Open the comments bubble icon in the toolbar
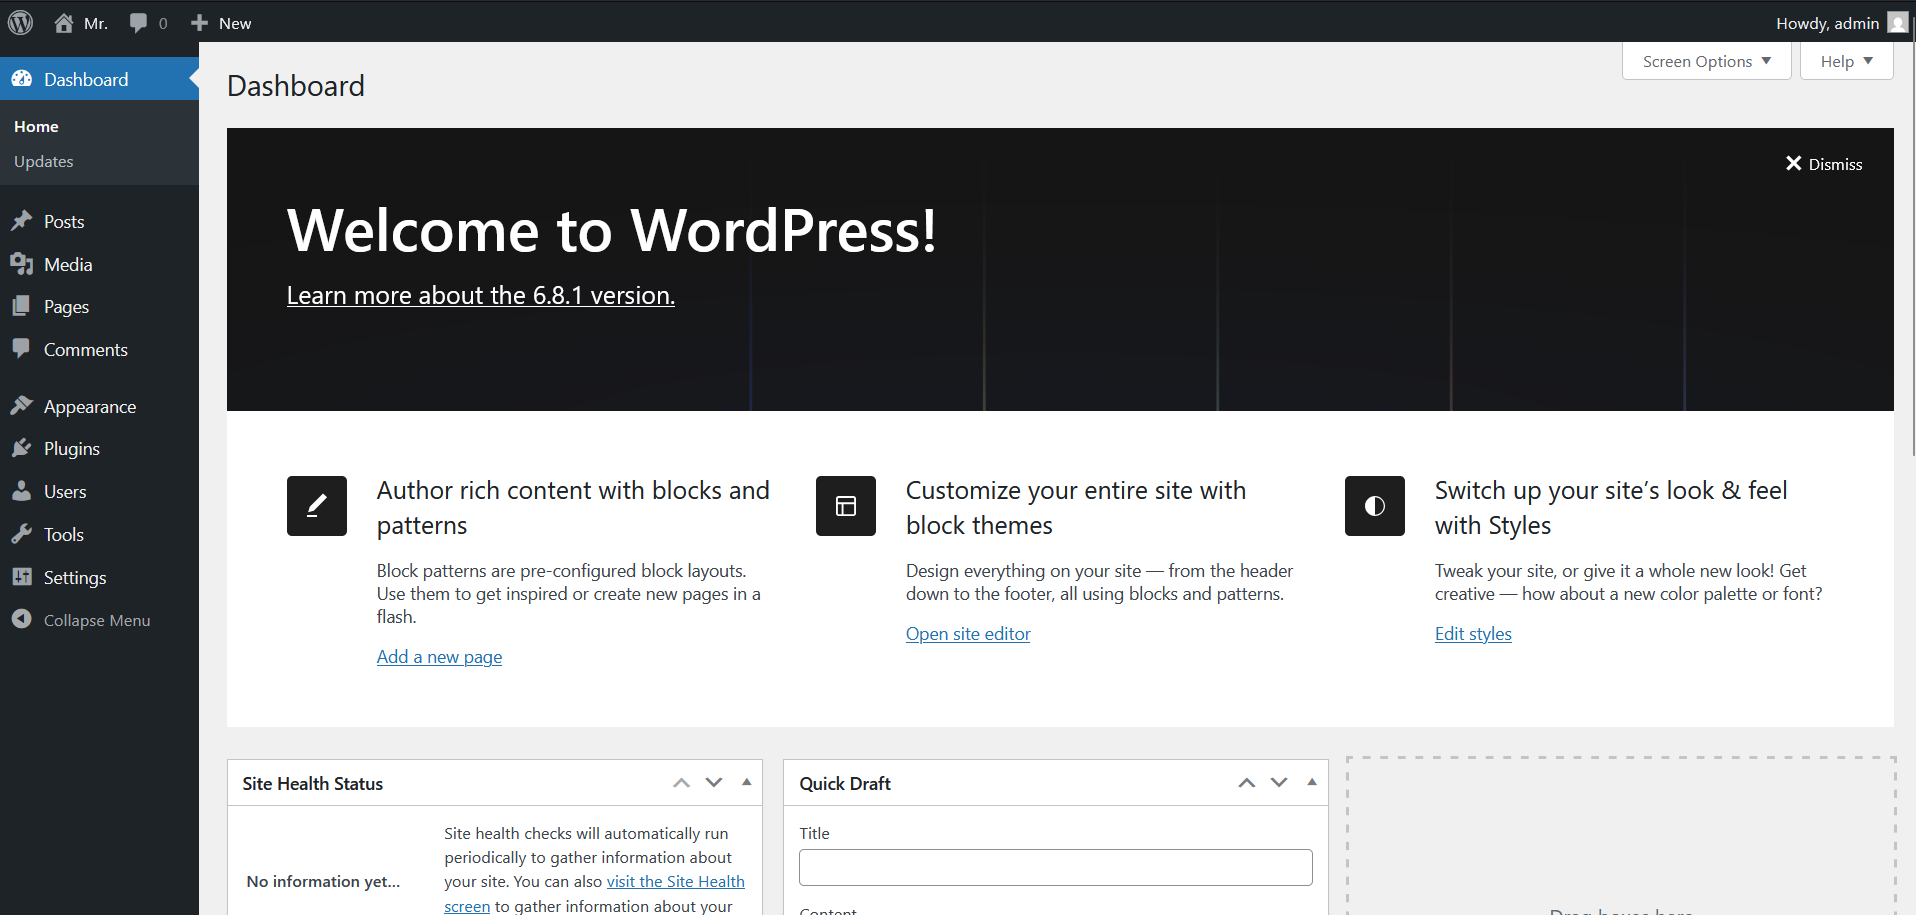The width and height of the screenshot is (1916, 915). click(x=137, y=22)
